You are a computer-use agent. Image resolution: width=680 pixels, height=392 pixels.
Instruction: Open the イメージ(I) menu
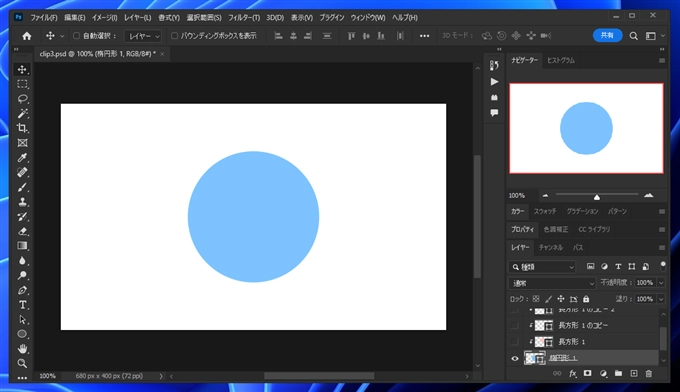[x=105, y=18]
